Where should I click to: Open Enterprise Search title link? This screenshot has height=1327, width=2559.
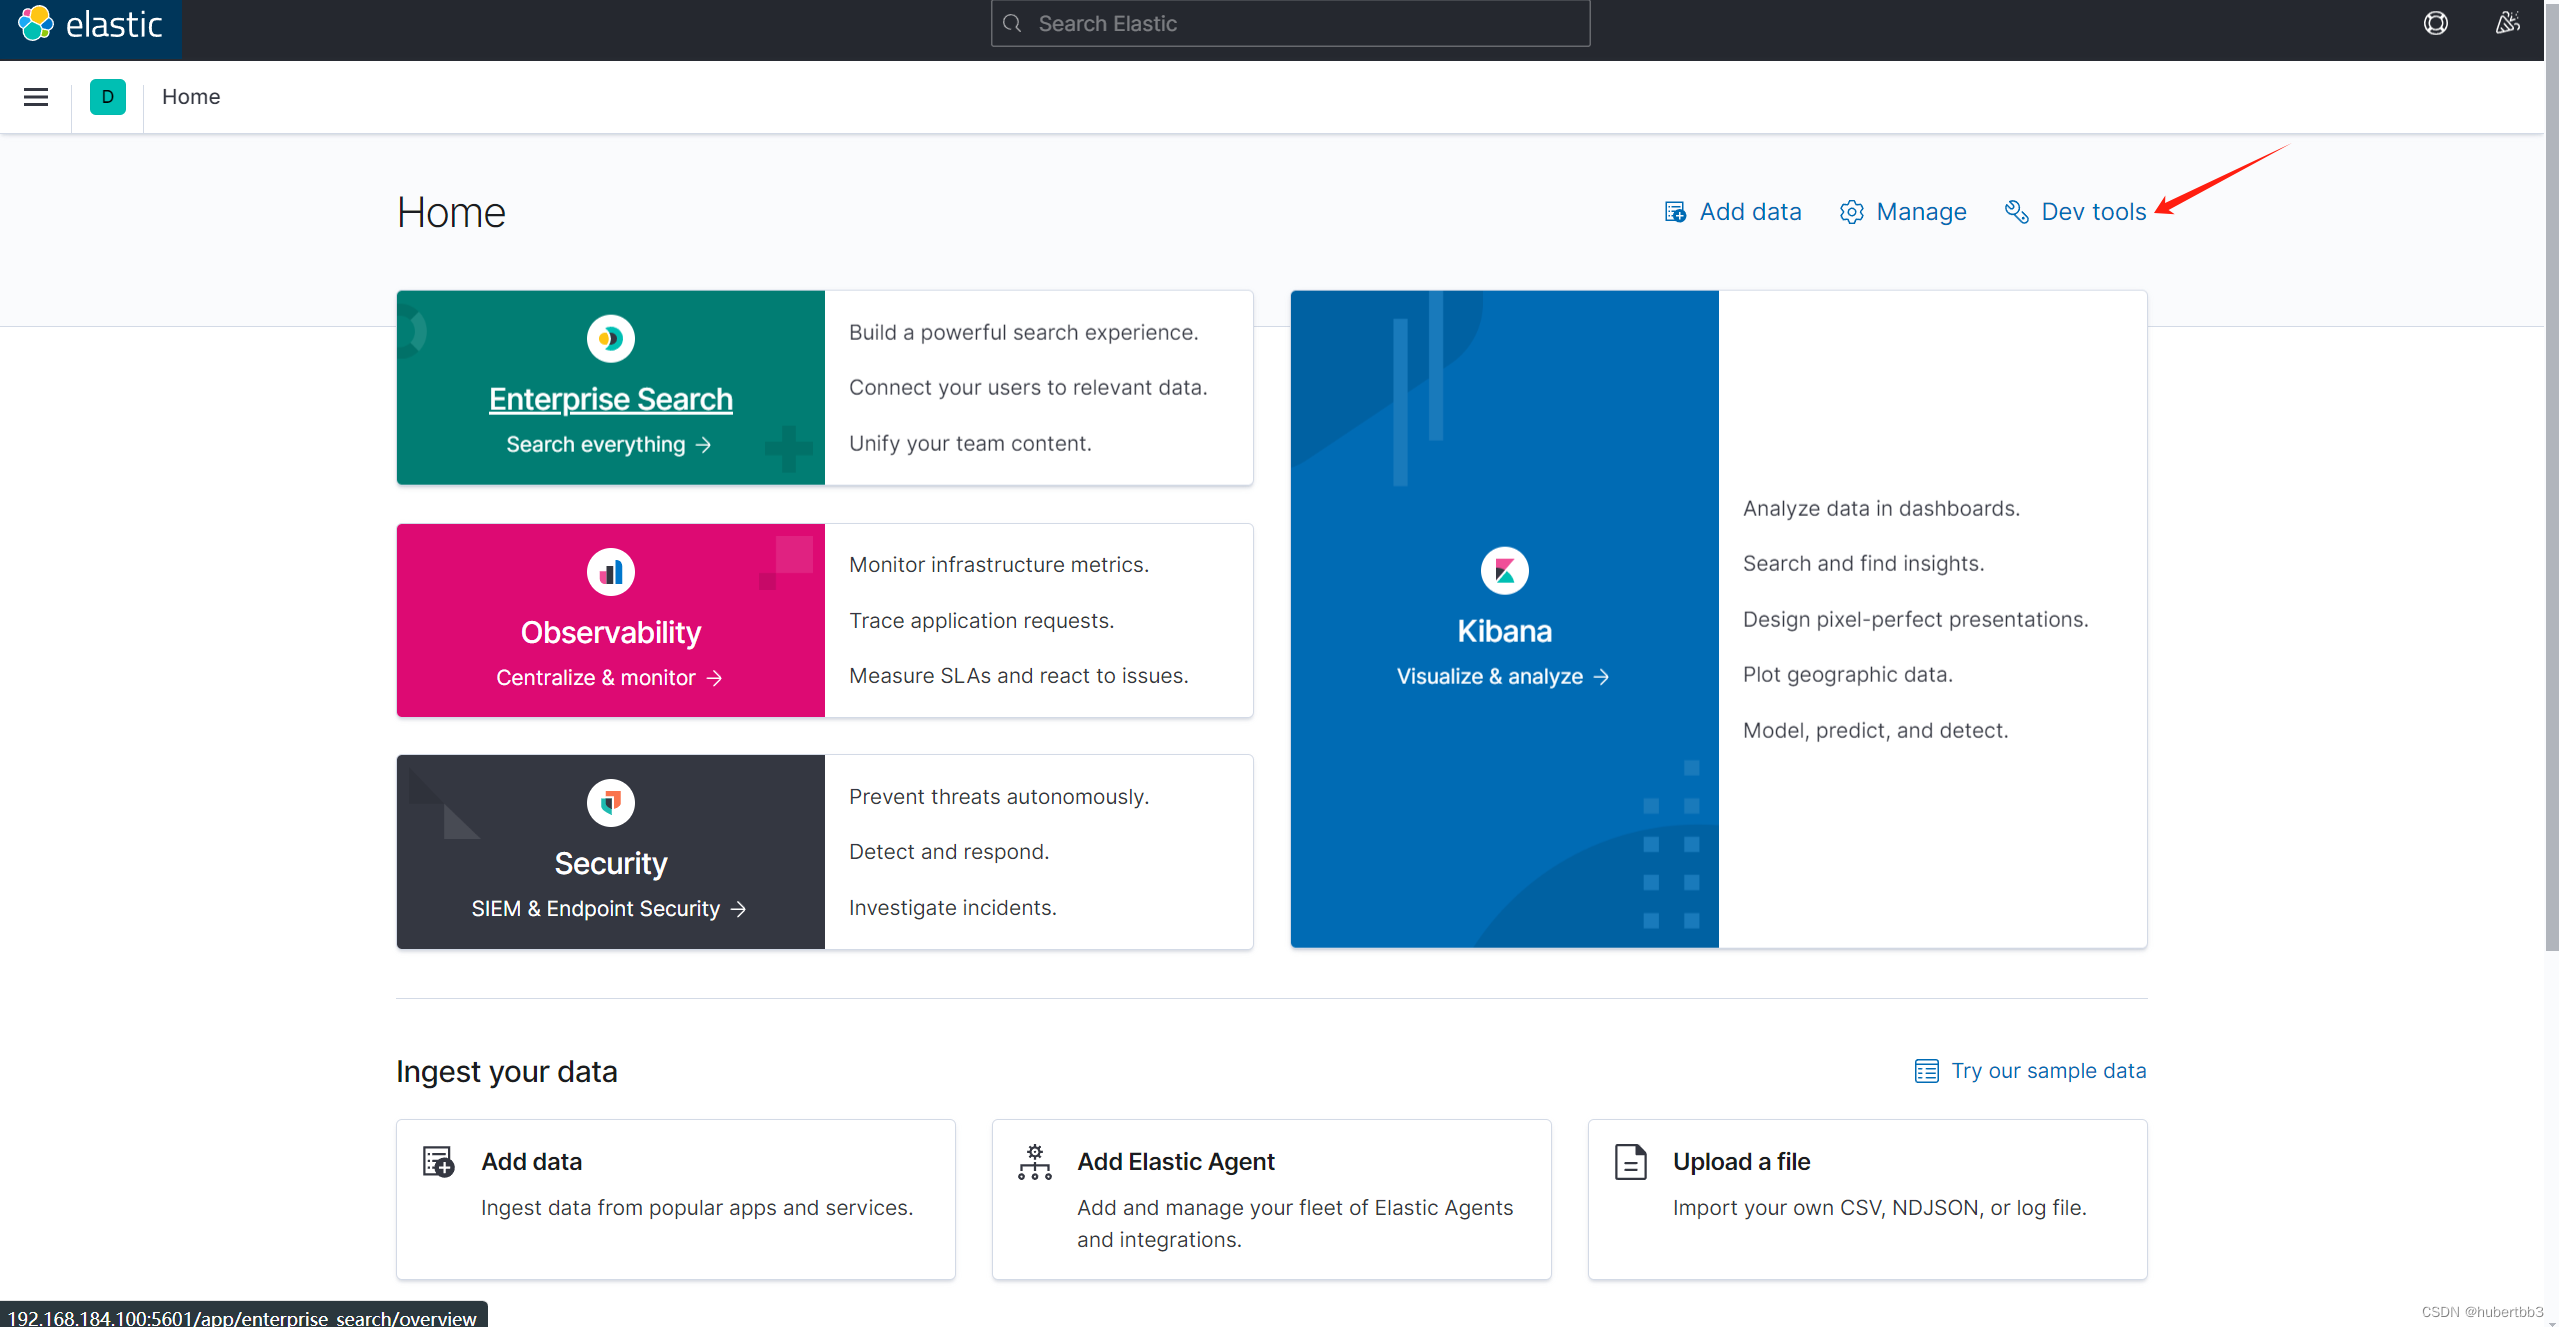(x=610, y=399)
